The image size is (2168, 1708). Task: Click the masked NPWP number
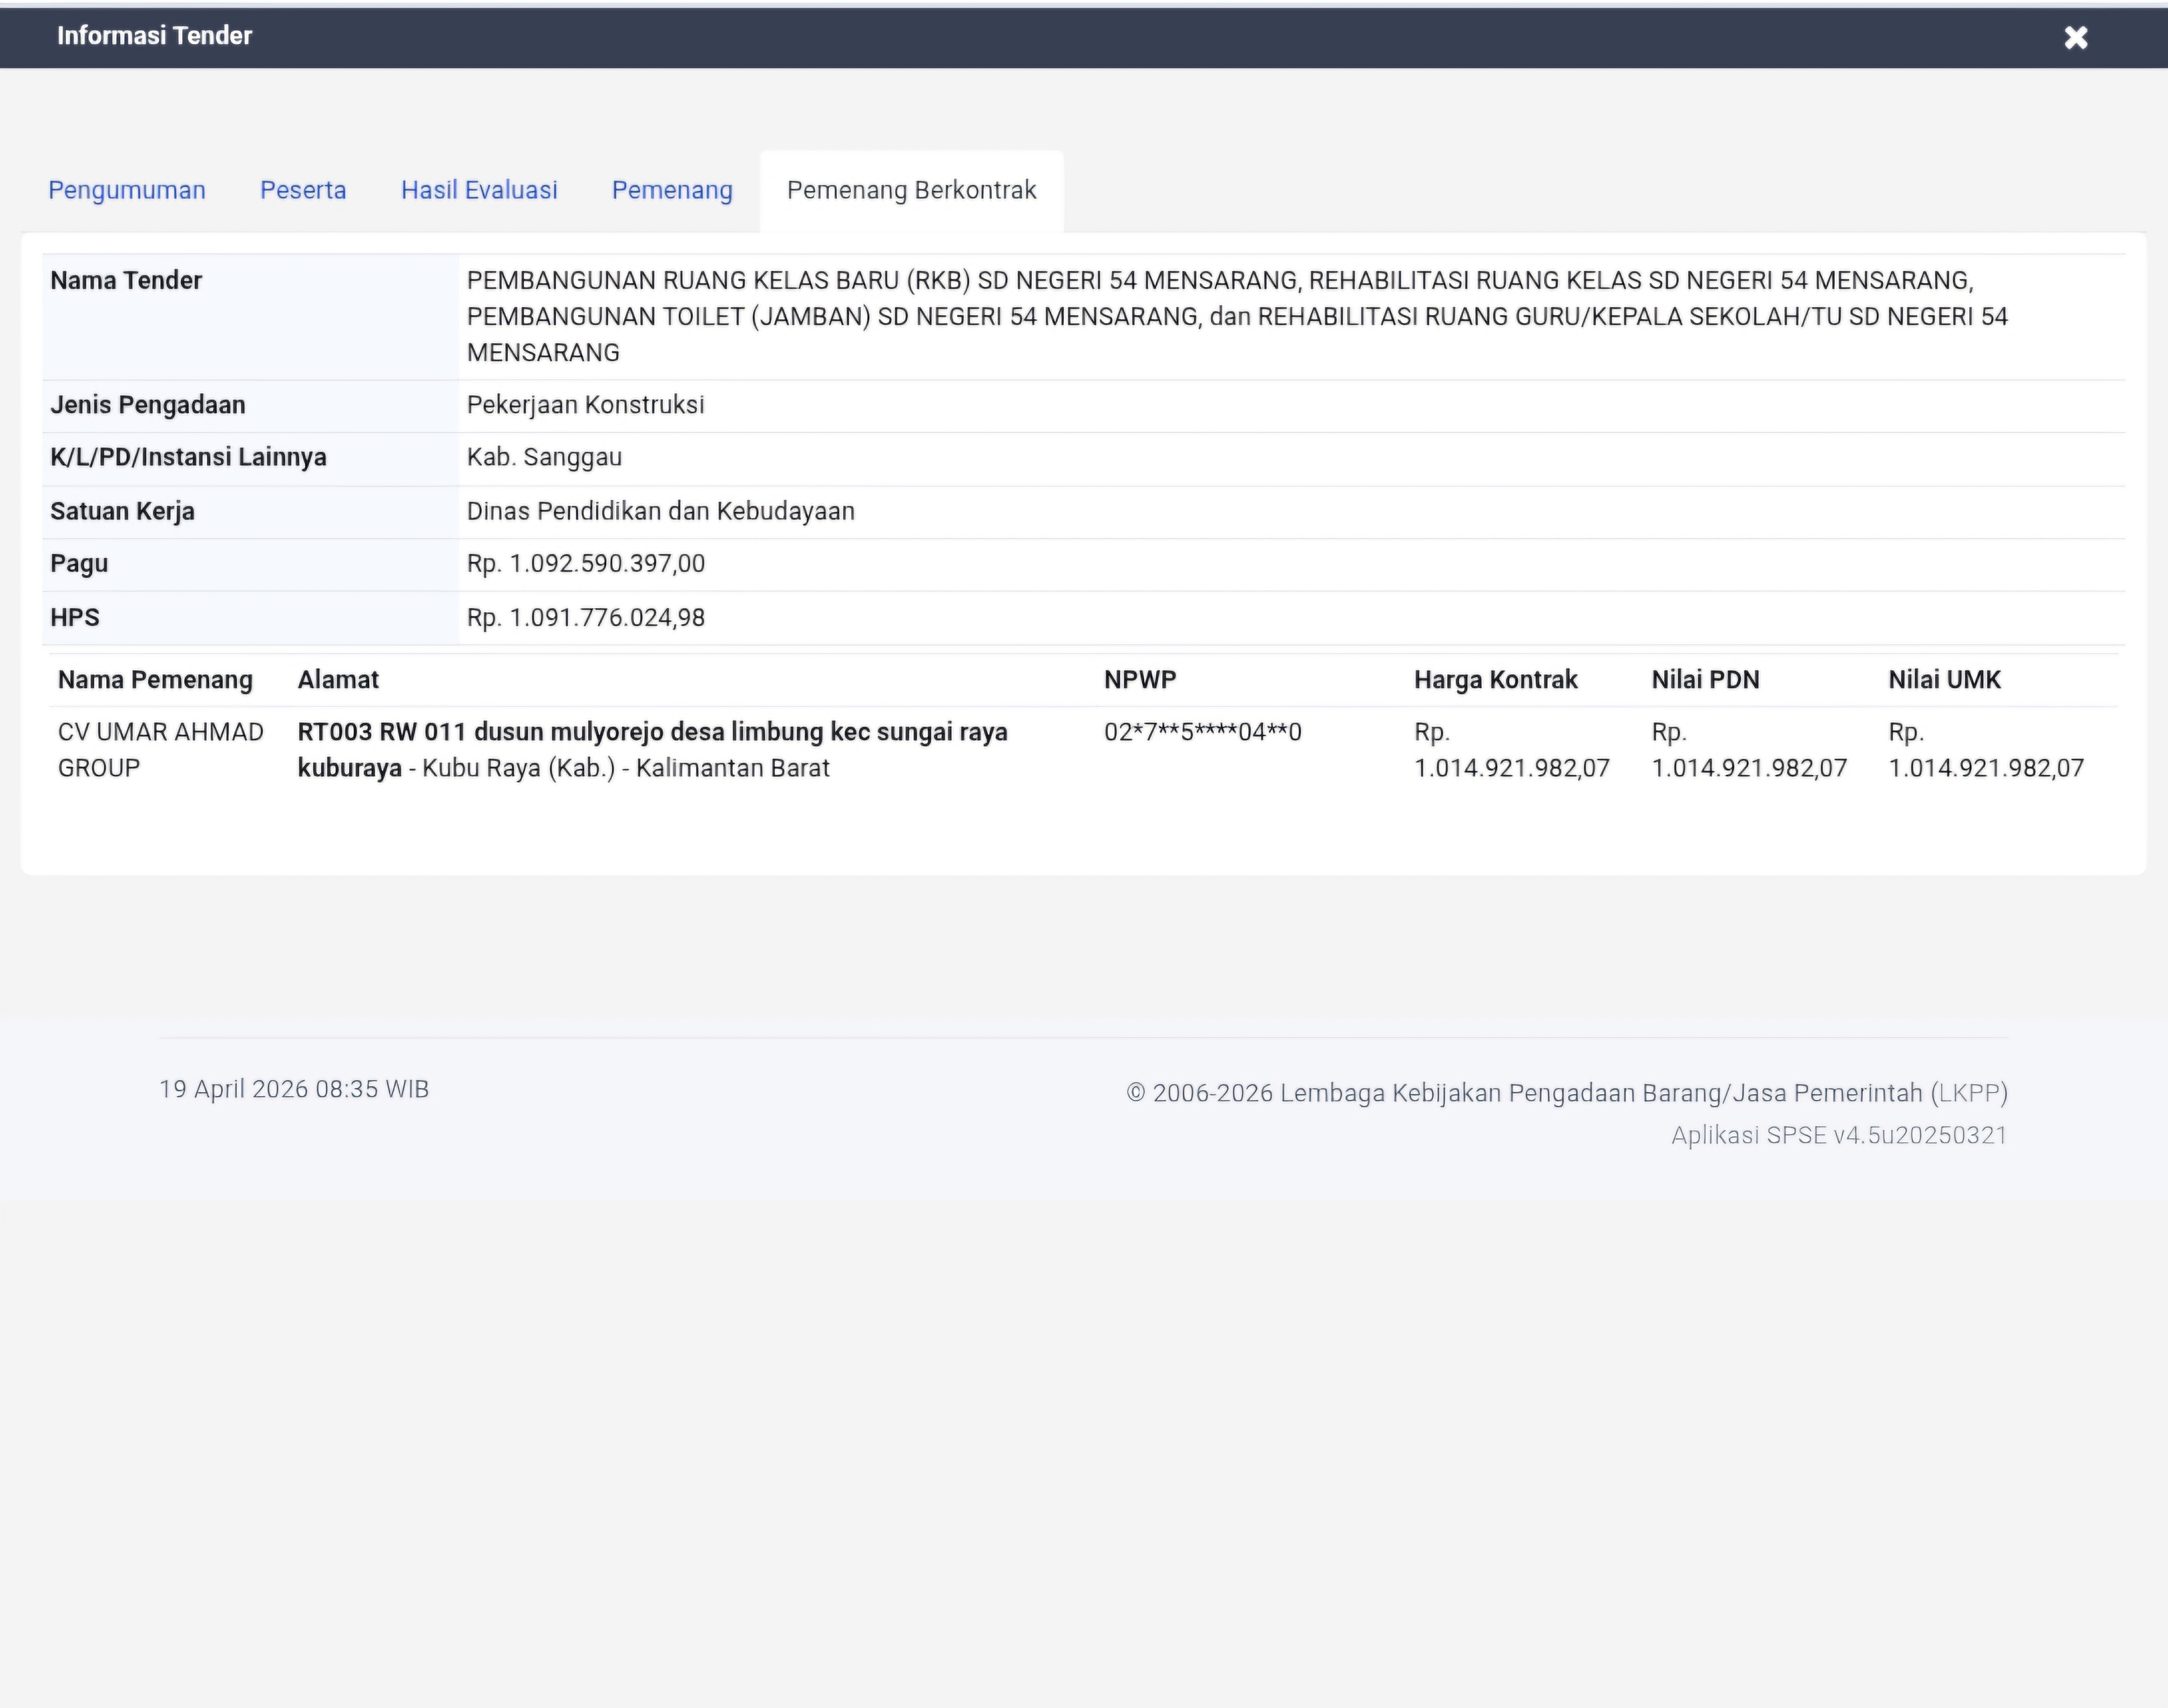pos(1202,732)
